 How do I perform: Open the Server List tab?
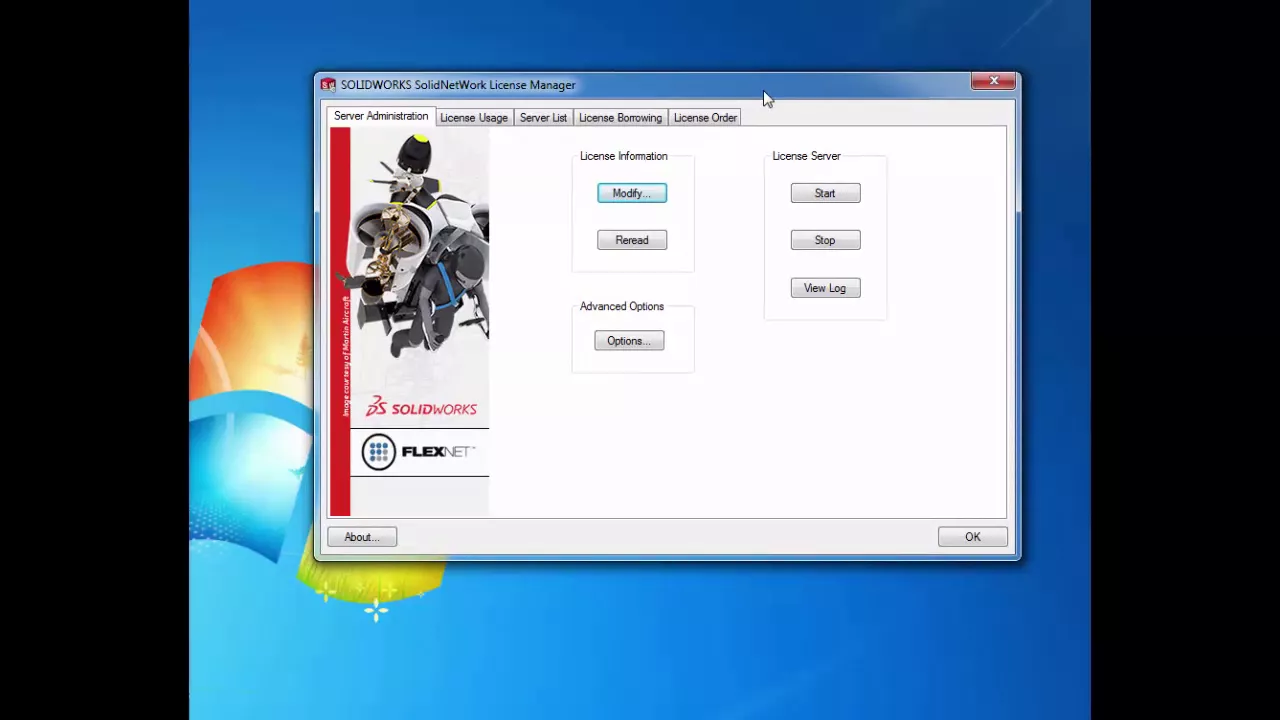[543, 118]
